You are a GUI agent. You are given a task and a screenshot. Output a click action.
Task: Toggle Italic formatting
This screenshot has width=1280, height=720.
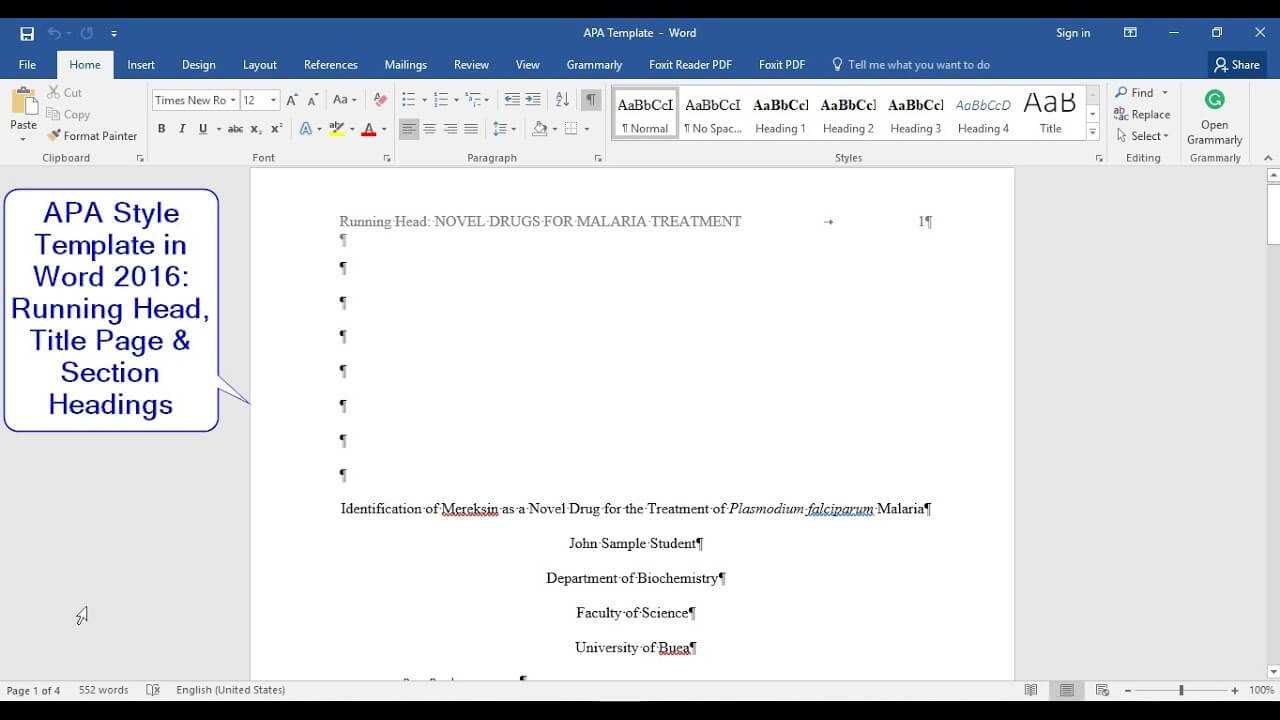pyautogui.click(x=182, y=129)
